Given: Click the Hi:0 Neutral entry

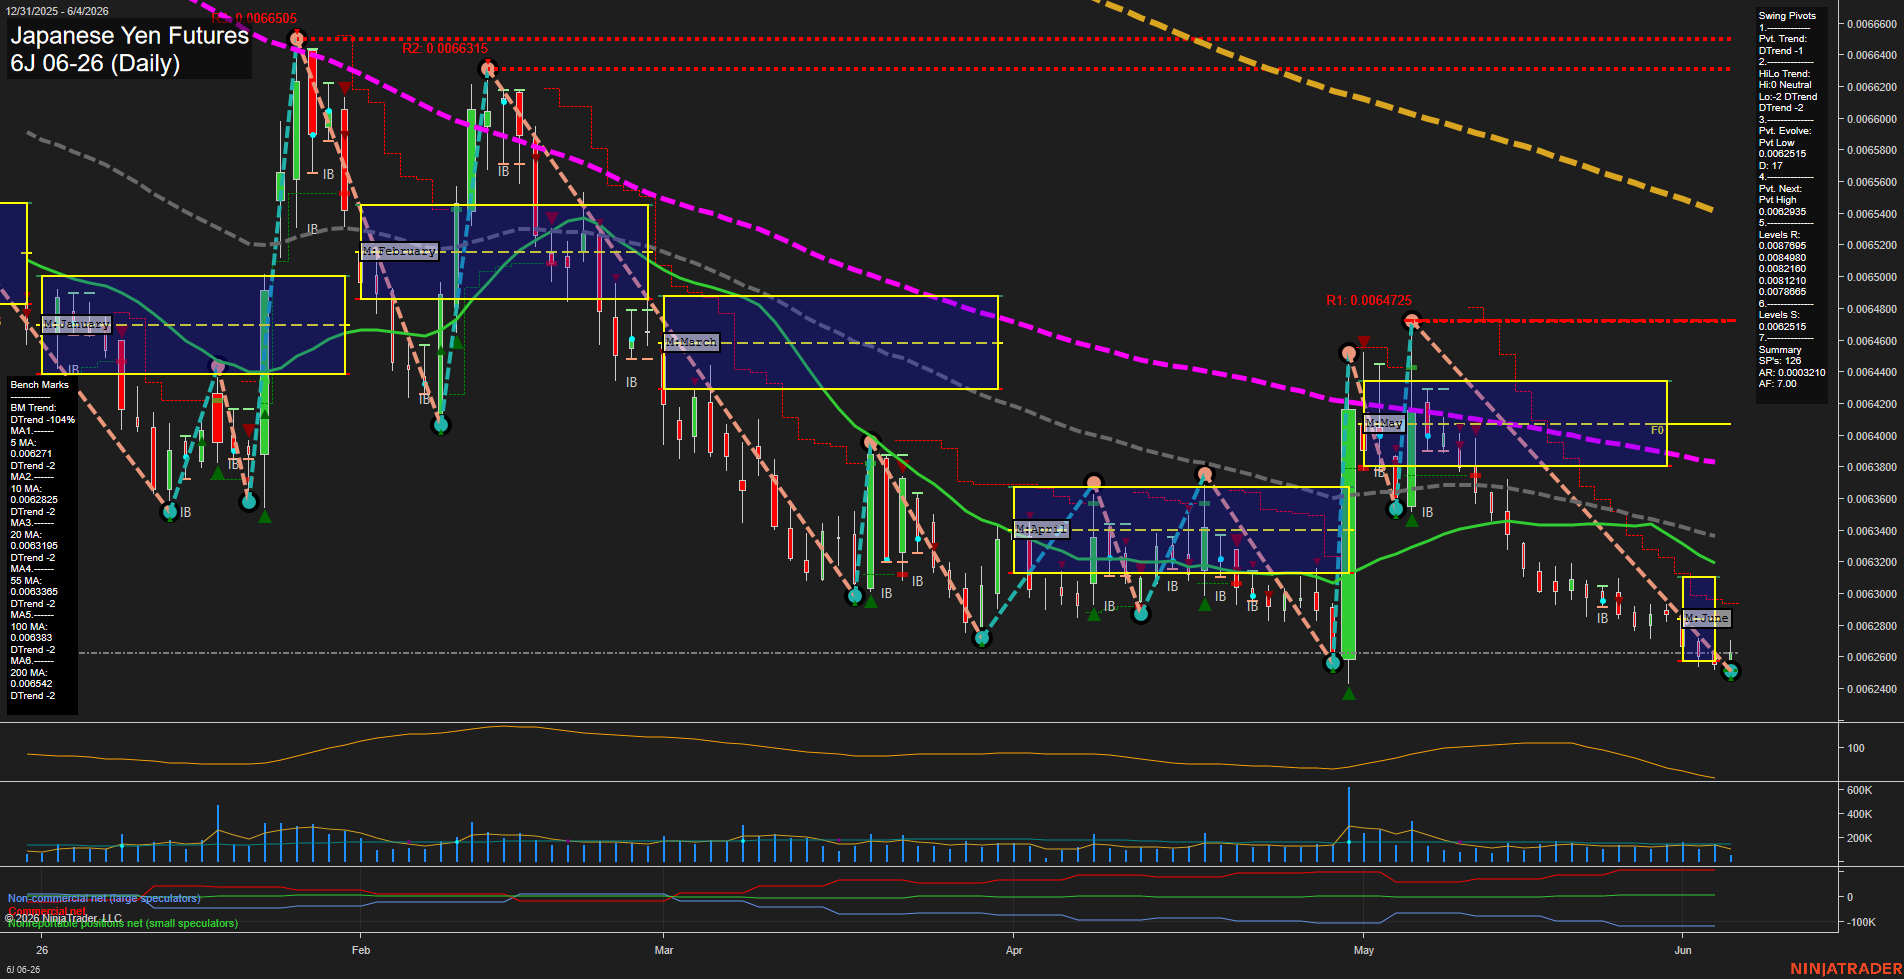Looking at the screenshot, I should (1785, 85).
